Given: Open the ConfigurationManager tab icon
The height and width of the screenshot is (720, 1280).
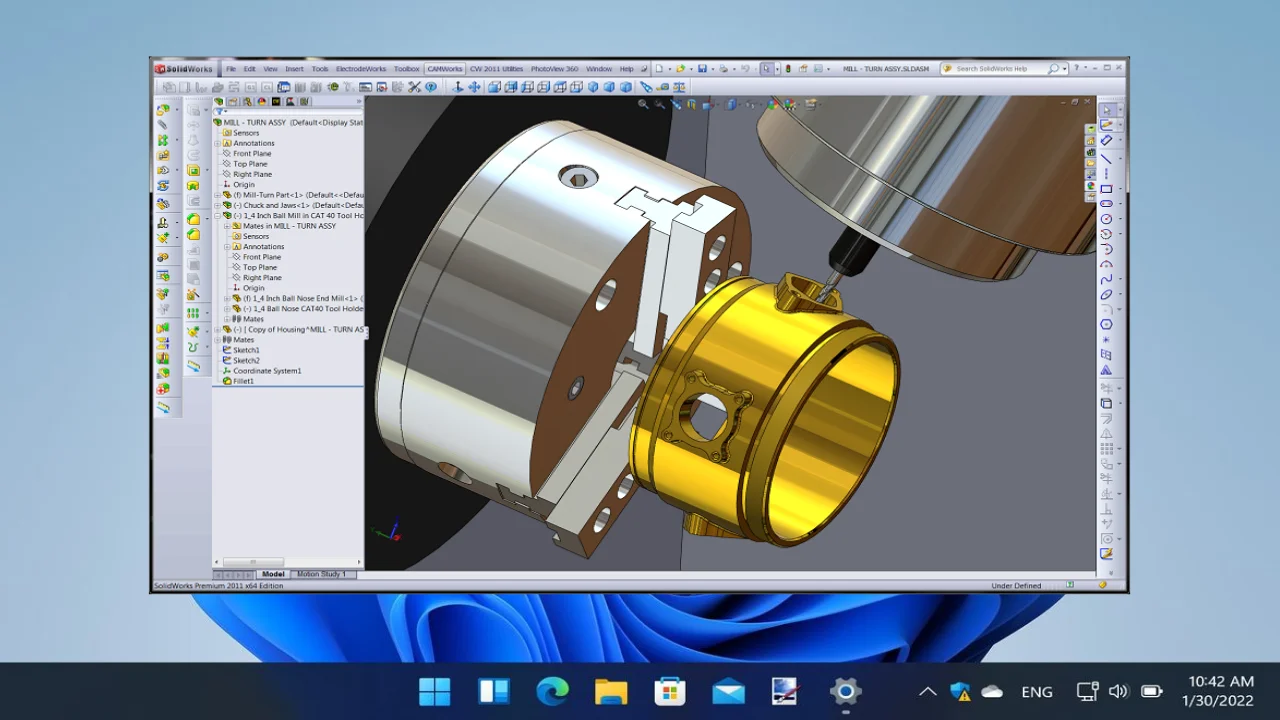Looking at the screenshot, I should tap(247, 101).
